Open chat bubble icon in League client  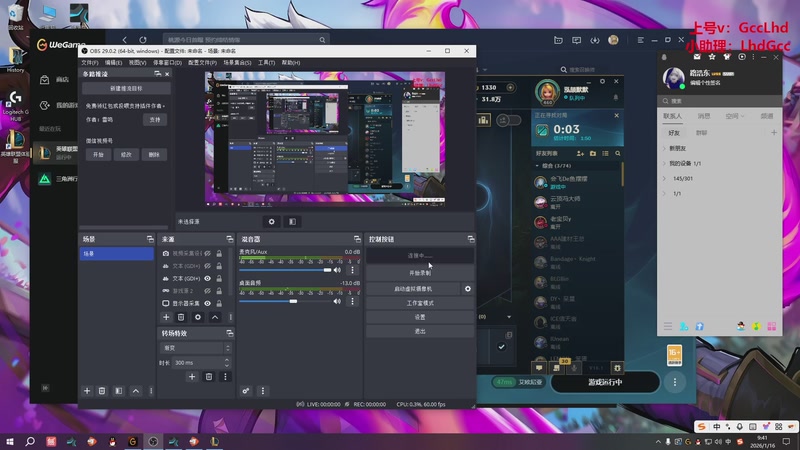[539, 368]
